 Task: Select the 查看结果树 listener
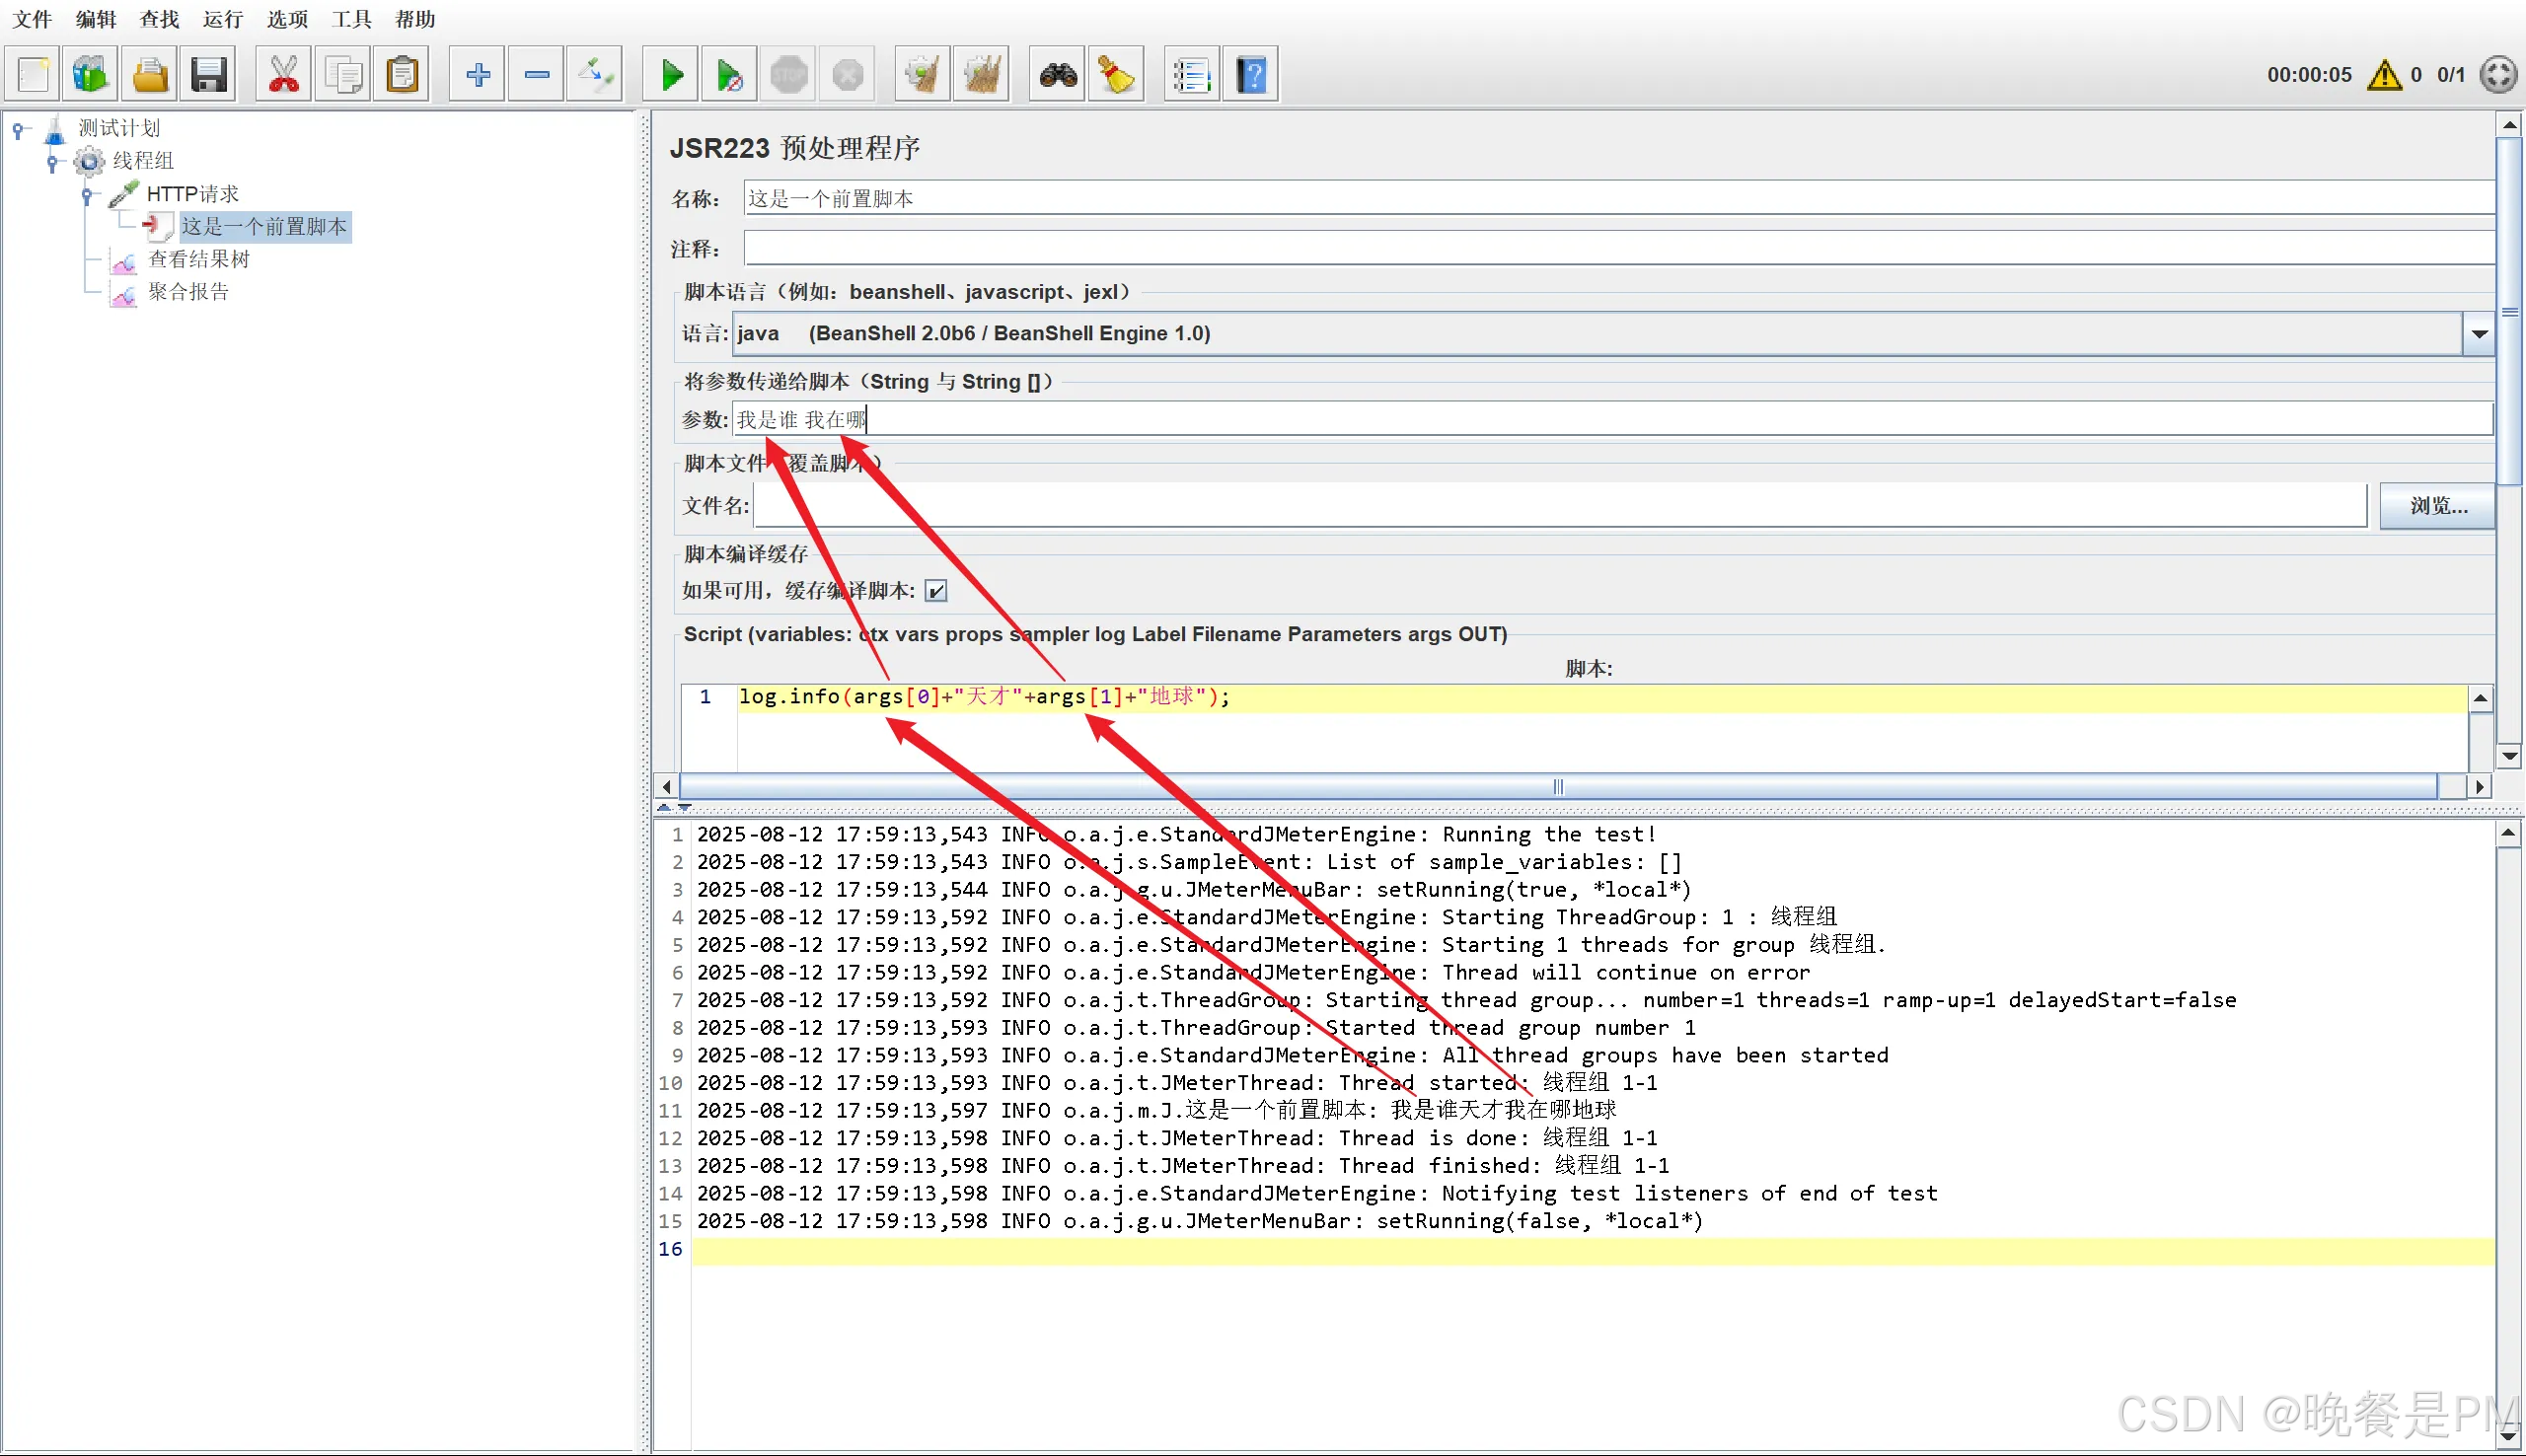[x=199, y=260]
